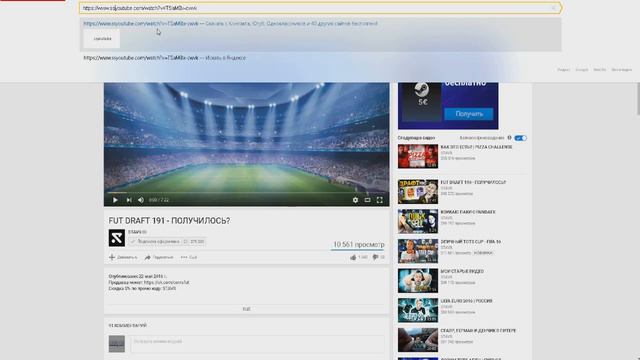The width and height of the screenshot is (640, 360).
Task: Open the savefrom site thumbnail tile
Action: pos(102,39)
